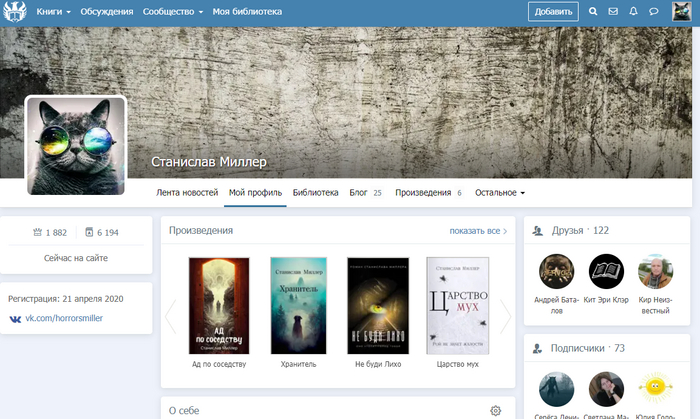The width and height of the screenshot is (700, 419).
Task: Click the cat profile picture
Action: click(x=76, y=146)
